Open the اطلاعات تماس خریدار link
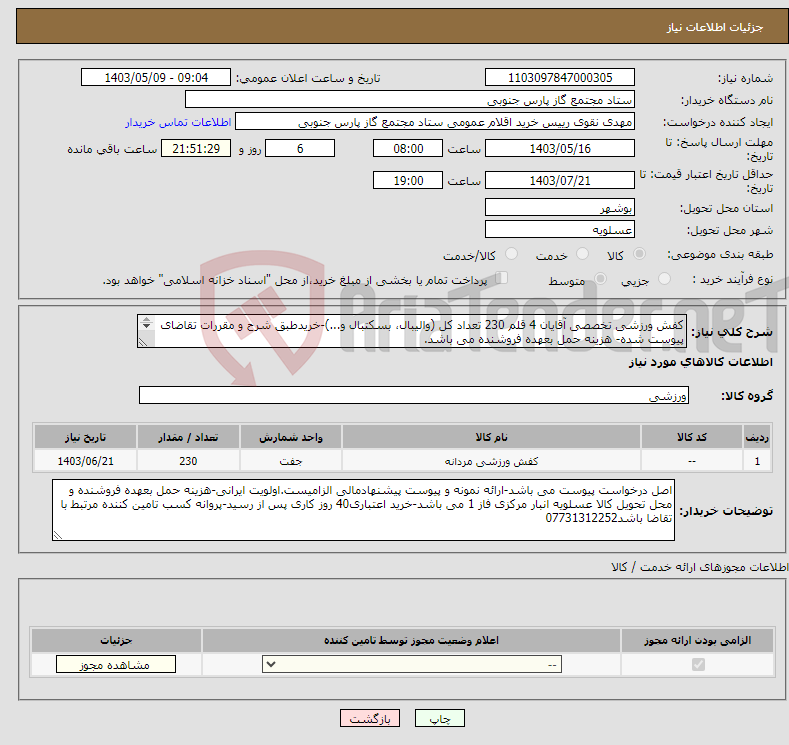This screenshot has width=789, height=745. click(x=178, y=122)
